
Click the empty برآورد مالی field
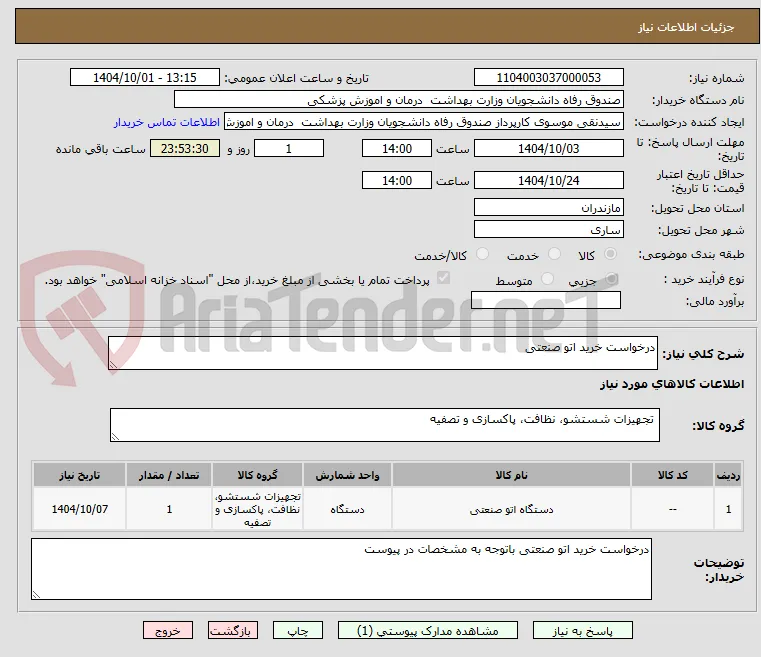tap(546, 300)
